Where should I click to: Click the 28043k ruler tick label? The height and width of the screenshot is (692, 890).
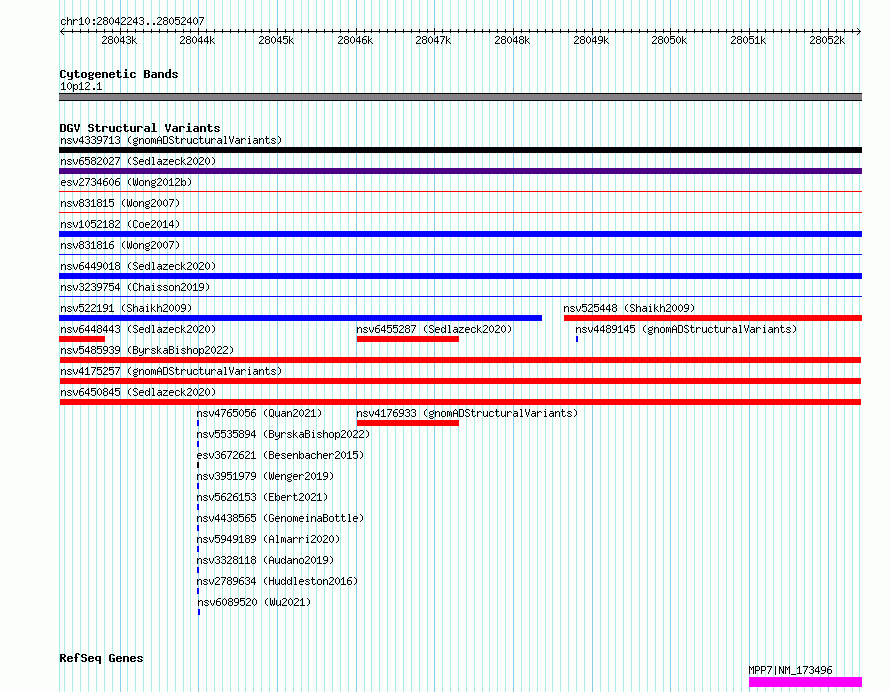pos(119,40)
